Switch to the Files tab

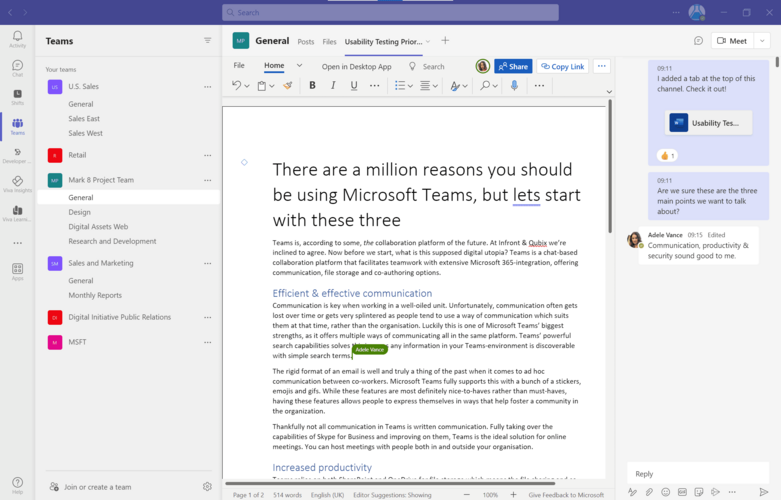[329, 42]
